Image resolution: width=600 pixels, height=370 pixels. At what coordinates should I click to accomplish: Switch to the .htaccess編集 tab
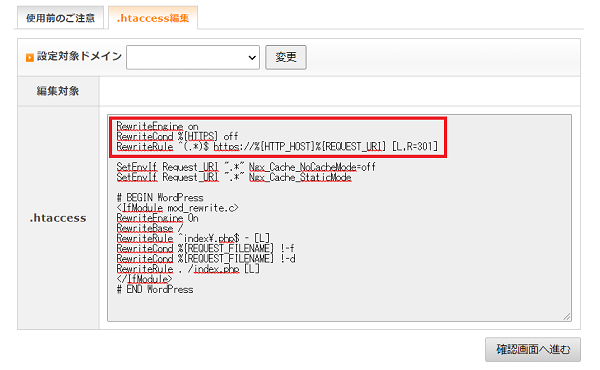153,18
